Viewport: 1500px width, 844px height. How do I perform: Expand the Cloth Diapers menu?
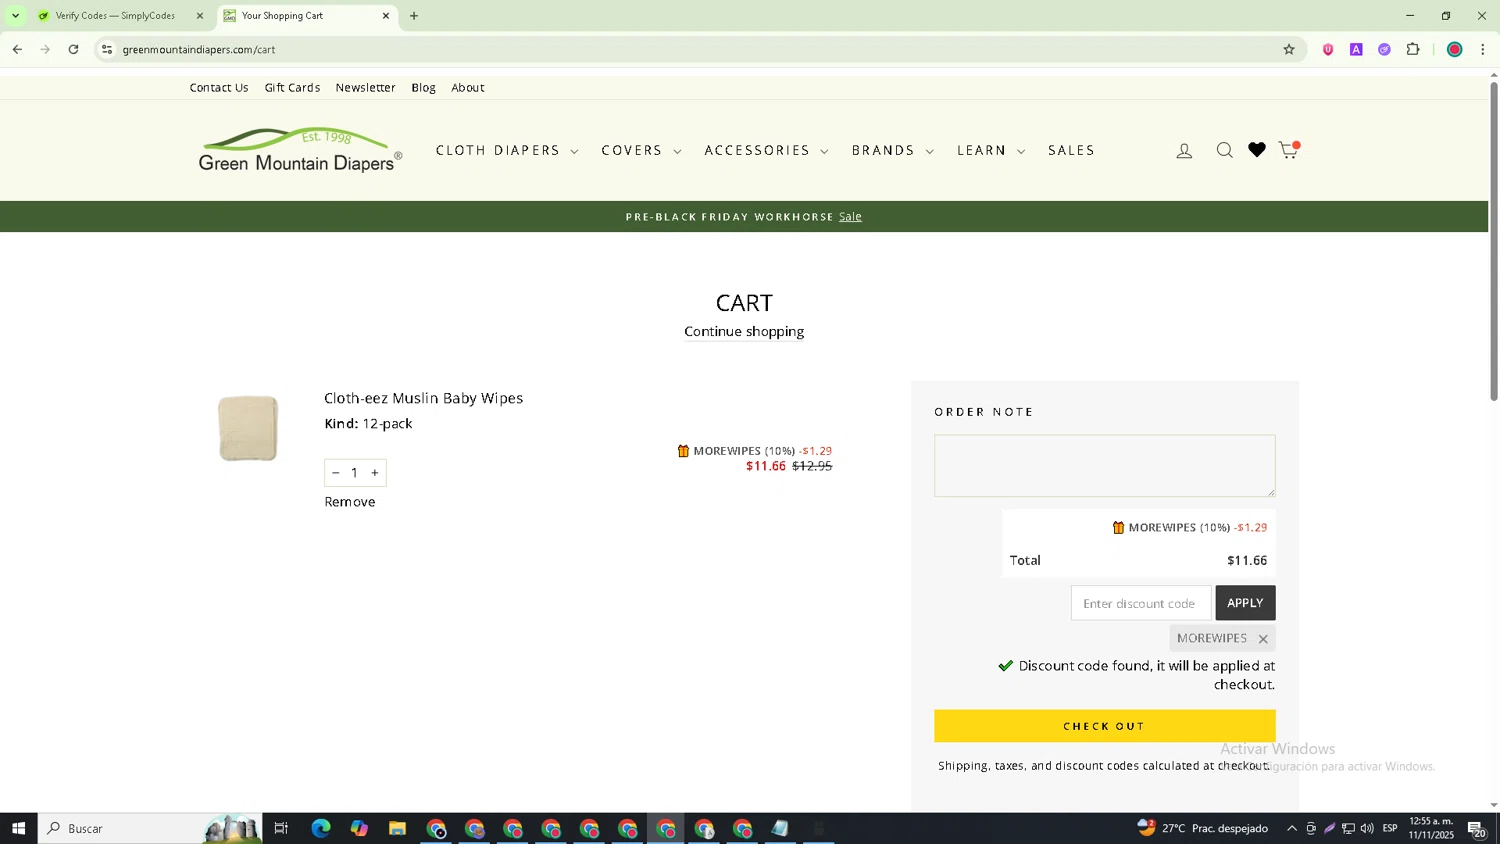pyautogui.click(x=507, y=151)
